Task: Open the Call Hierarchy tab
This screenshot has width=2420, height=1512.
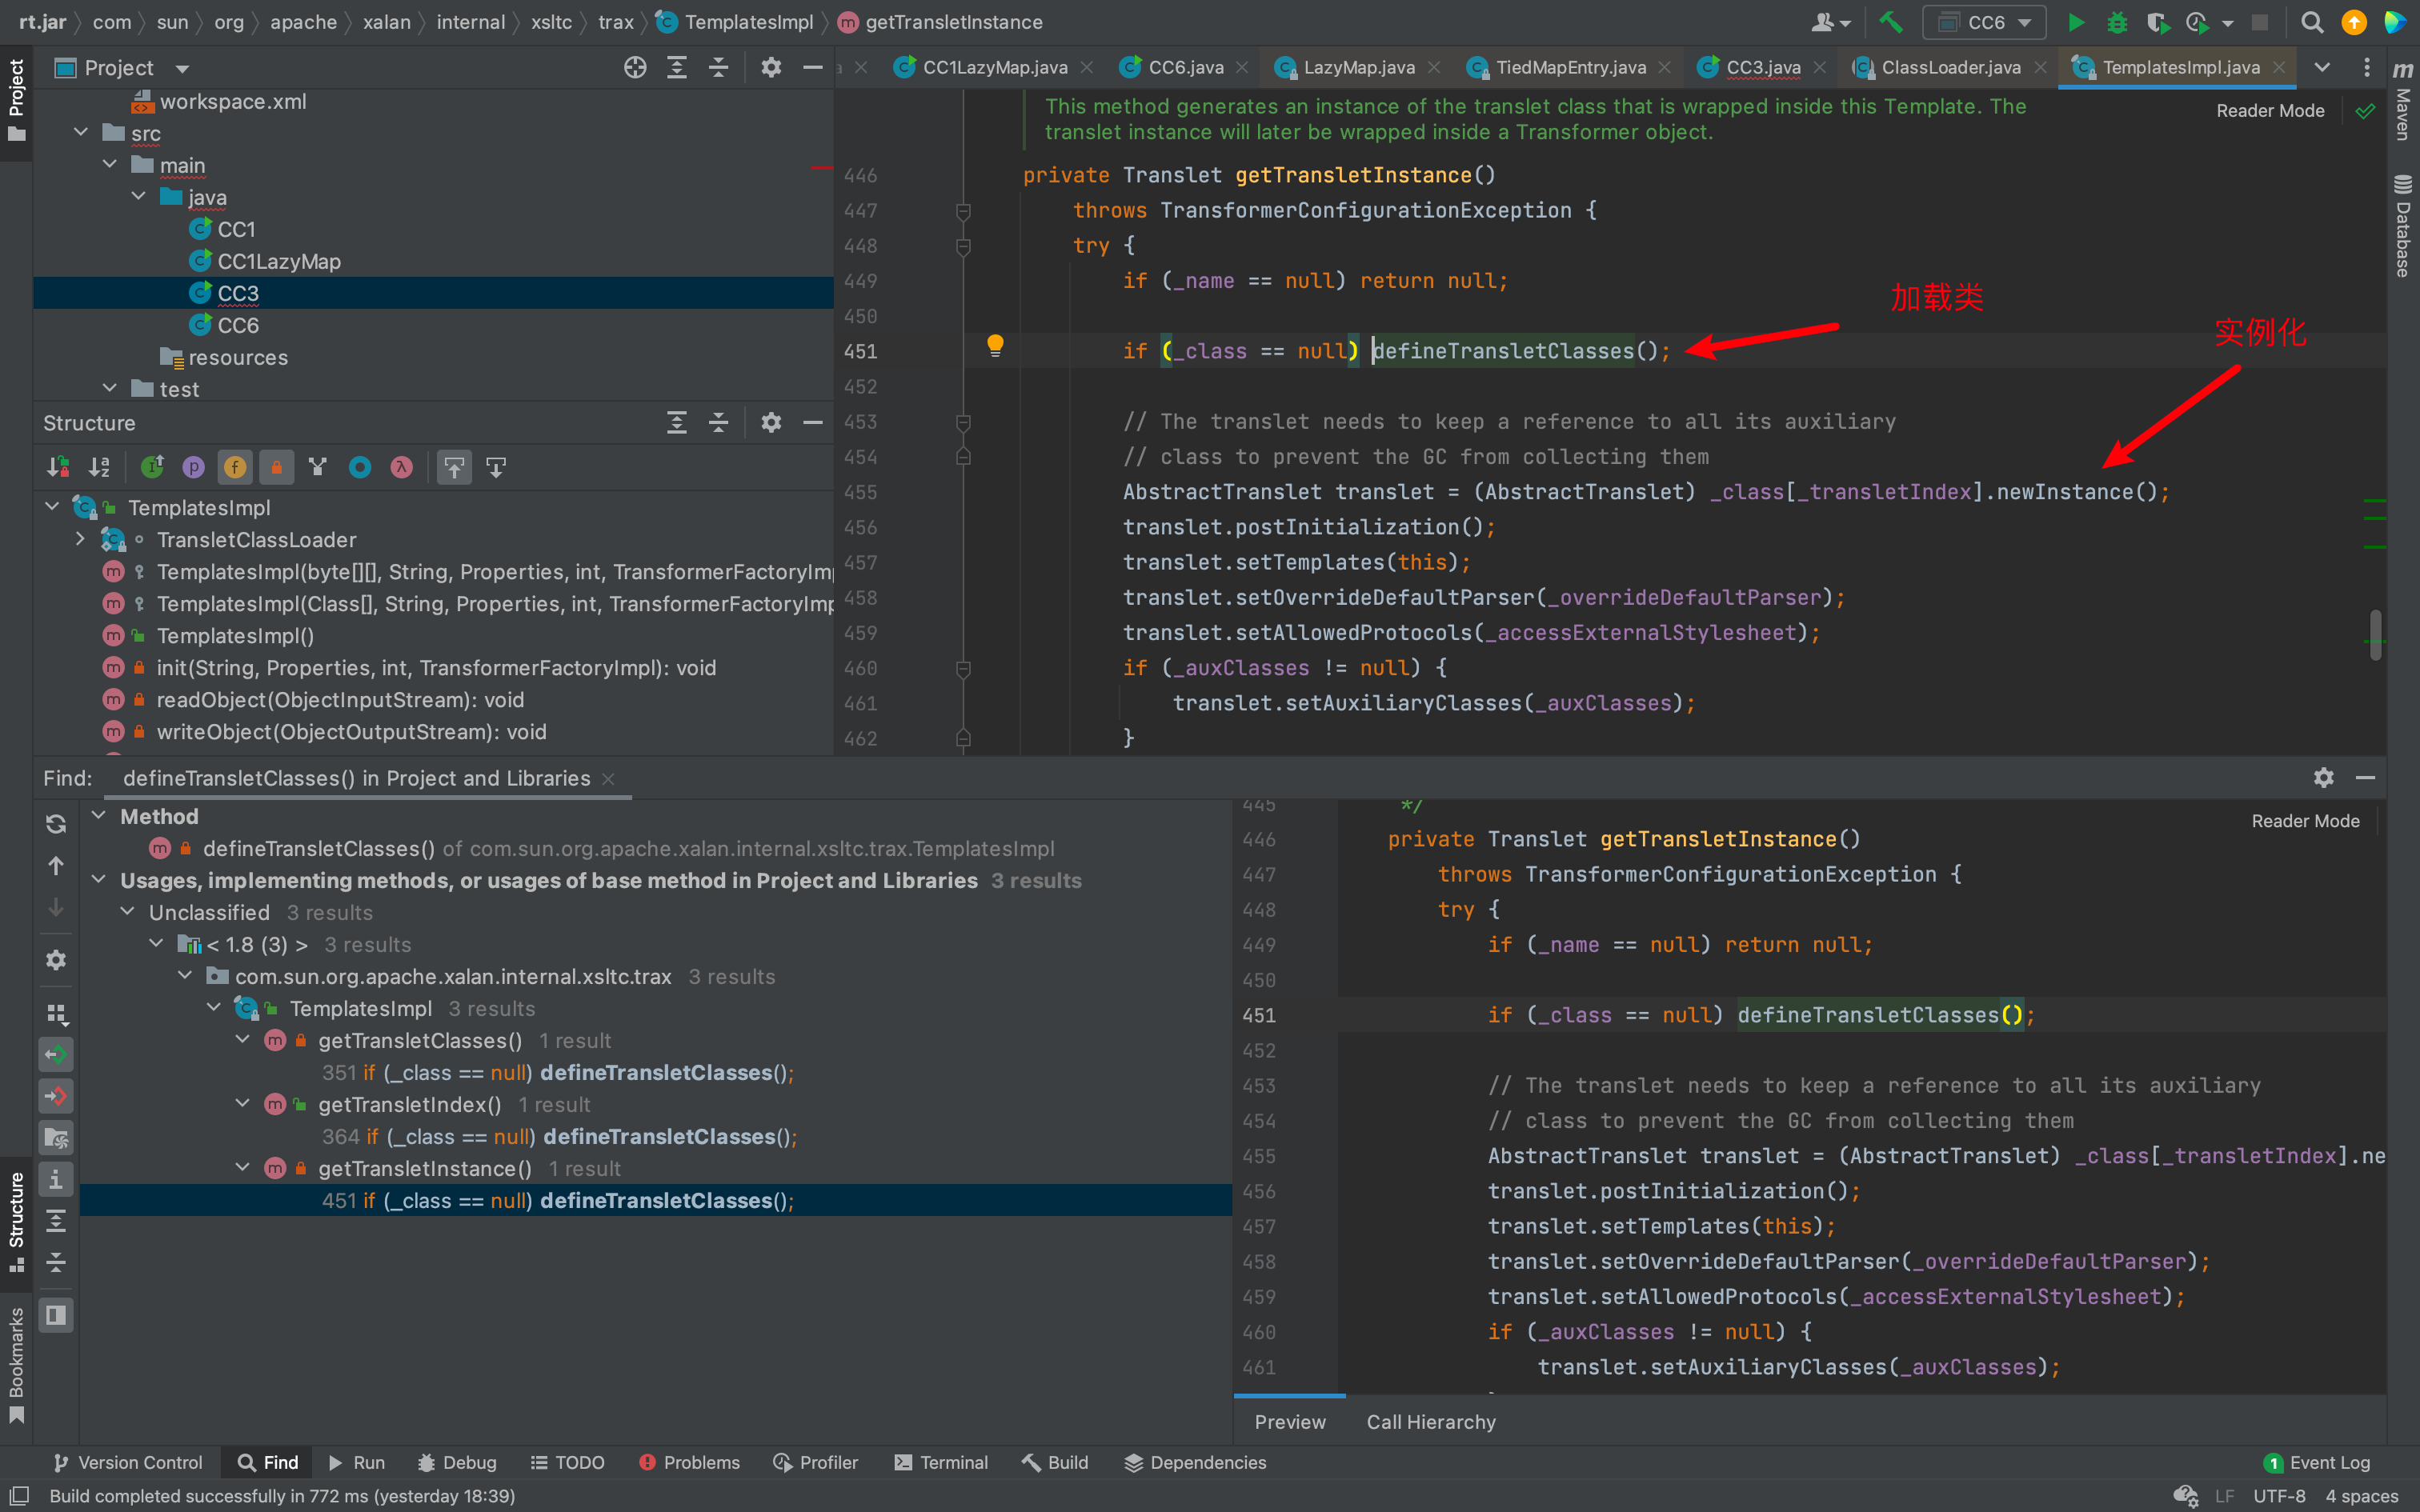Action: (x=1431, y=1421)
